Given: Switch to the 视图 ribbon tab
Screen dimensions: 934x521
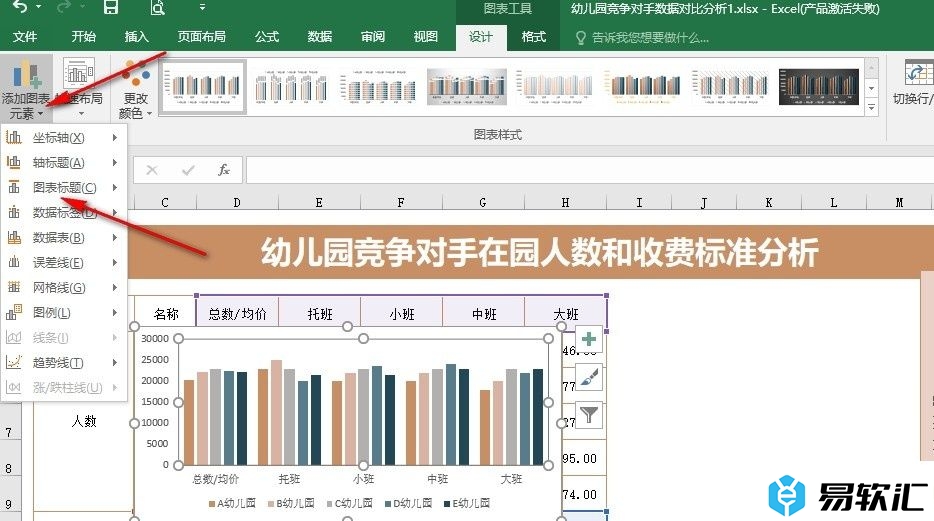Looking at the screenshot, I should (x=425, y=37).
